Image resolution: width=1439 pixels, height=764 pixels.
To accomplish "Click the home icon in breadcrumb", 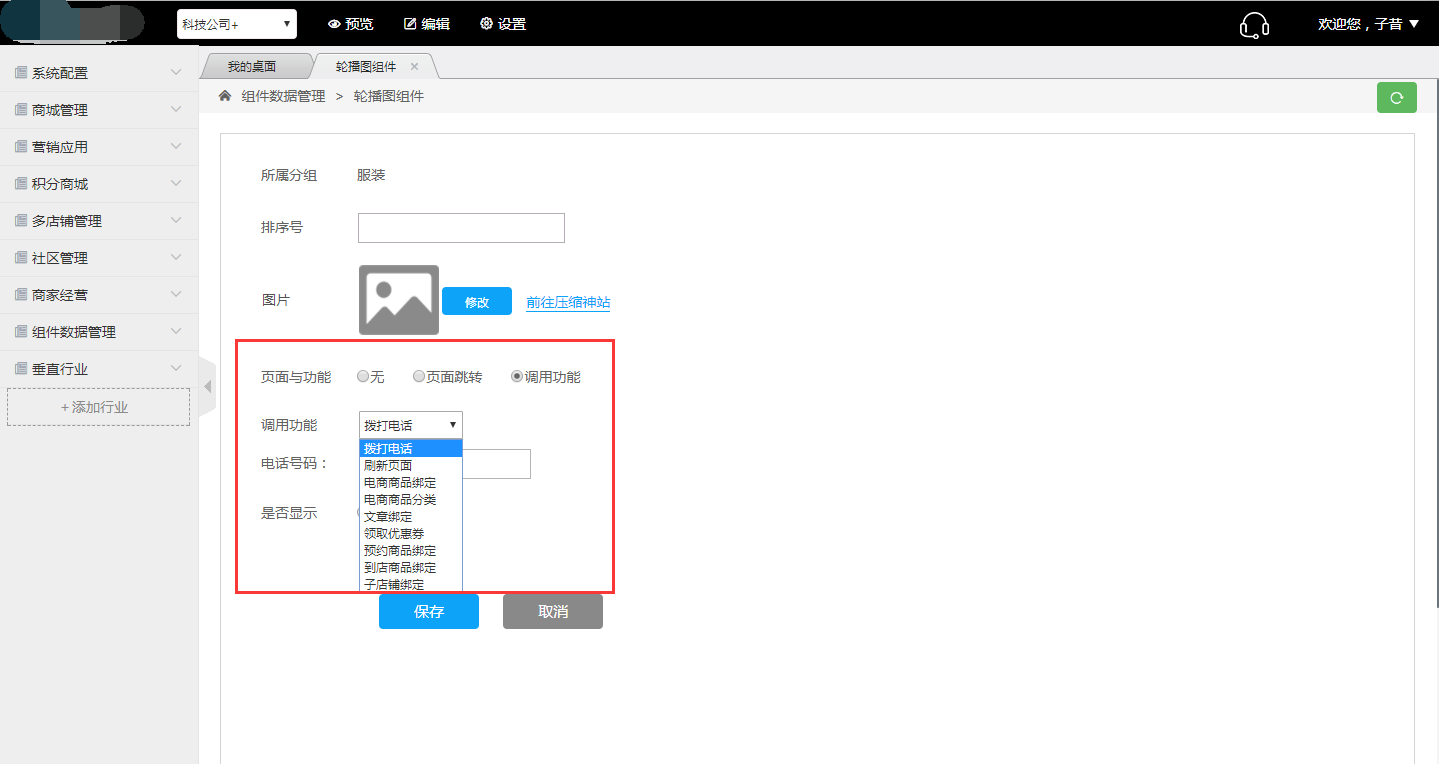I will pos(225,96).
